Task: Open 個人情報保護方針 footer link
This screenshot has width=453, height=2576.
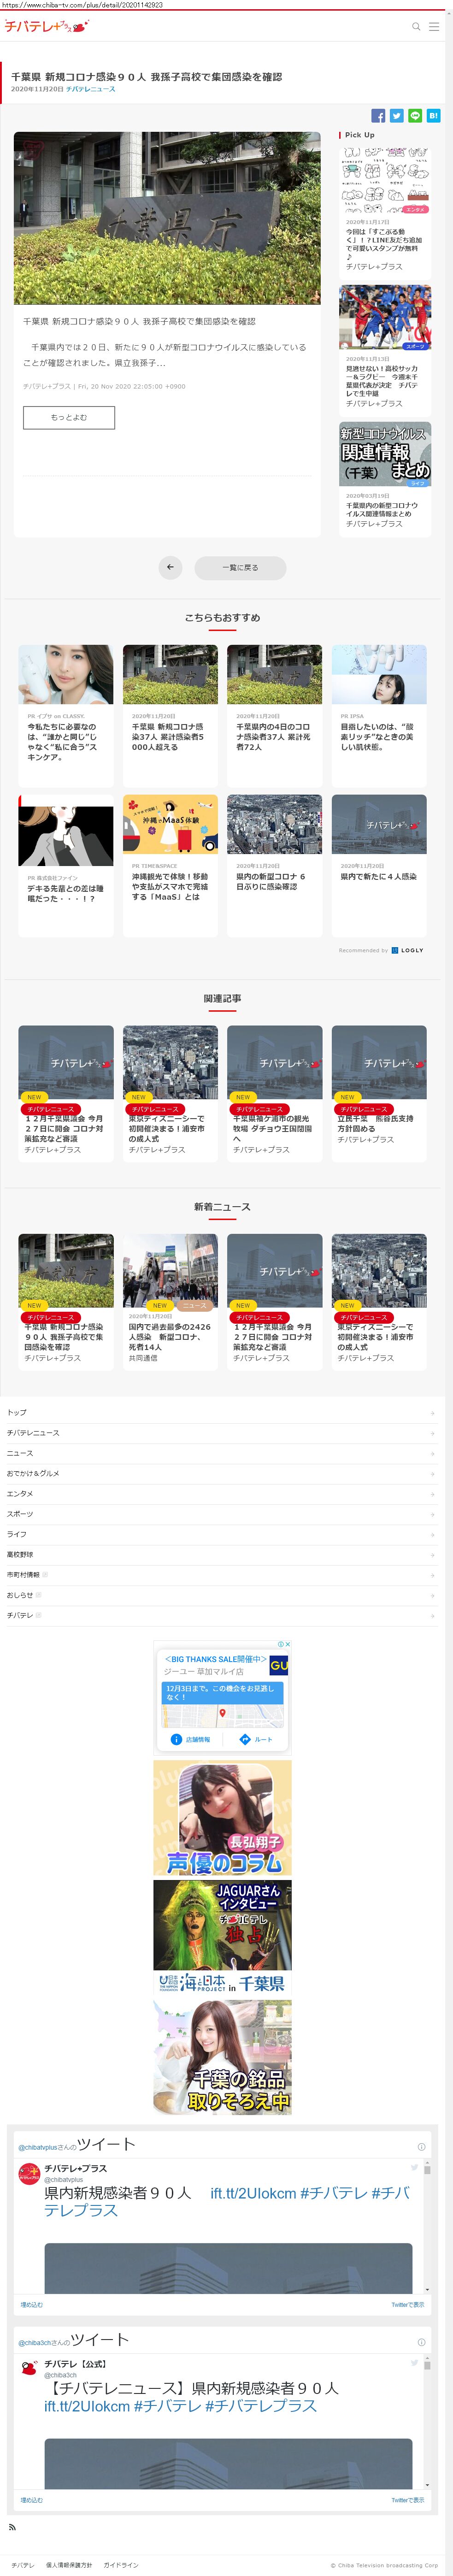Action: click(69, 2565)
